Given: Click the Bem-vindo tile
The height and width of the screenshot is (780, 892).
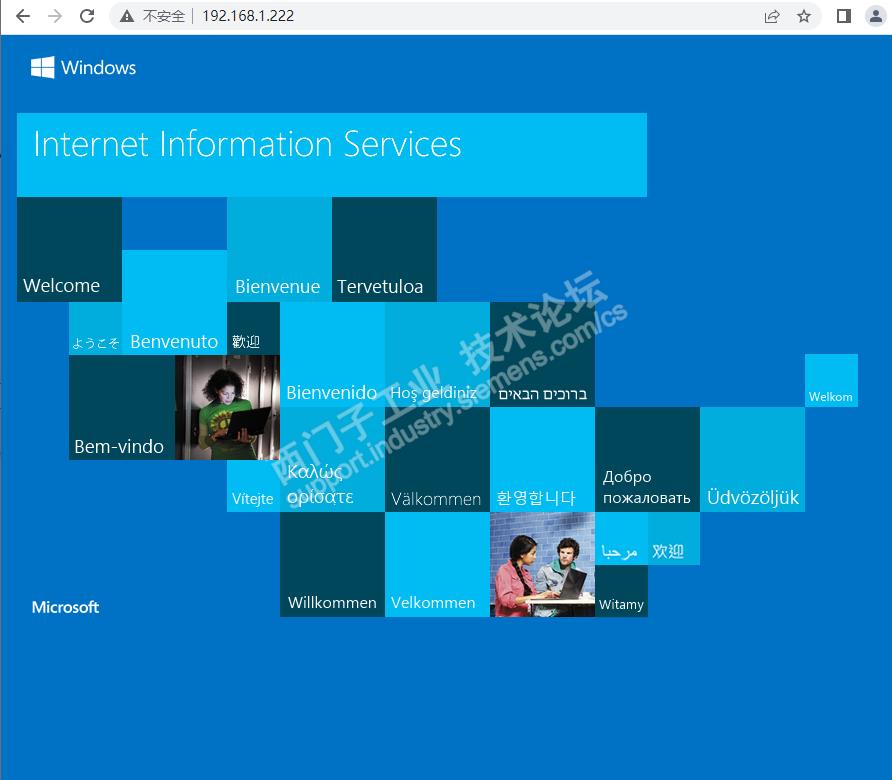Looking at the screenshot, I should 122,407.
